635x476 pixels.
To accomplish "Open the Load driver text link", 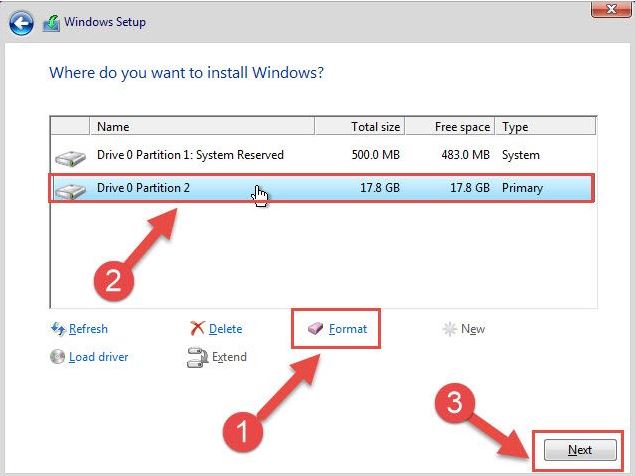I will [x=99, y=357].
